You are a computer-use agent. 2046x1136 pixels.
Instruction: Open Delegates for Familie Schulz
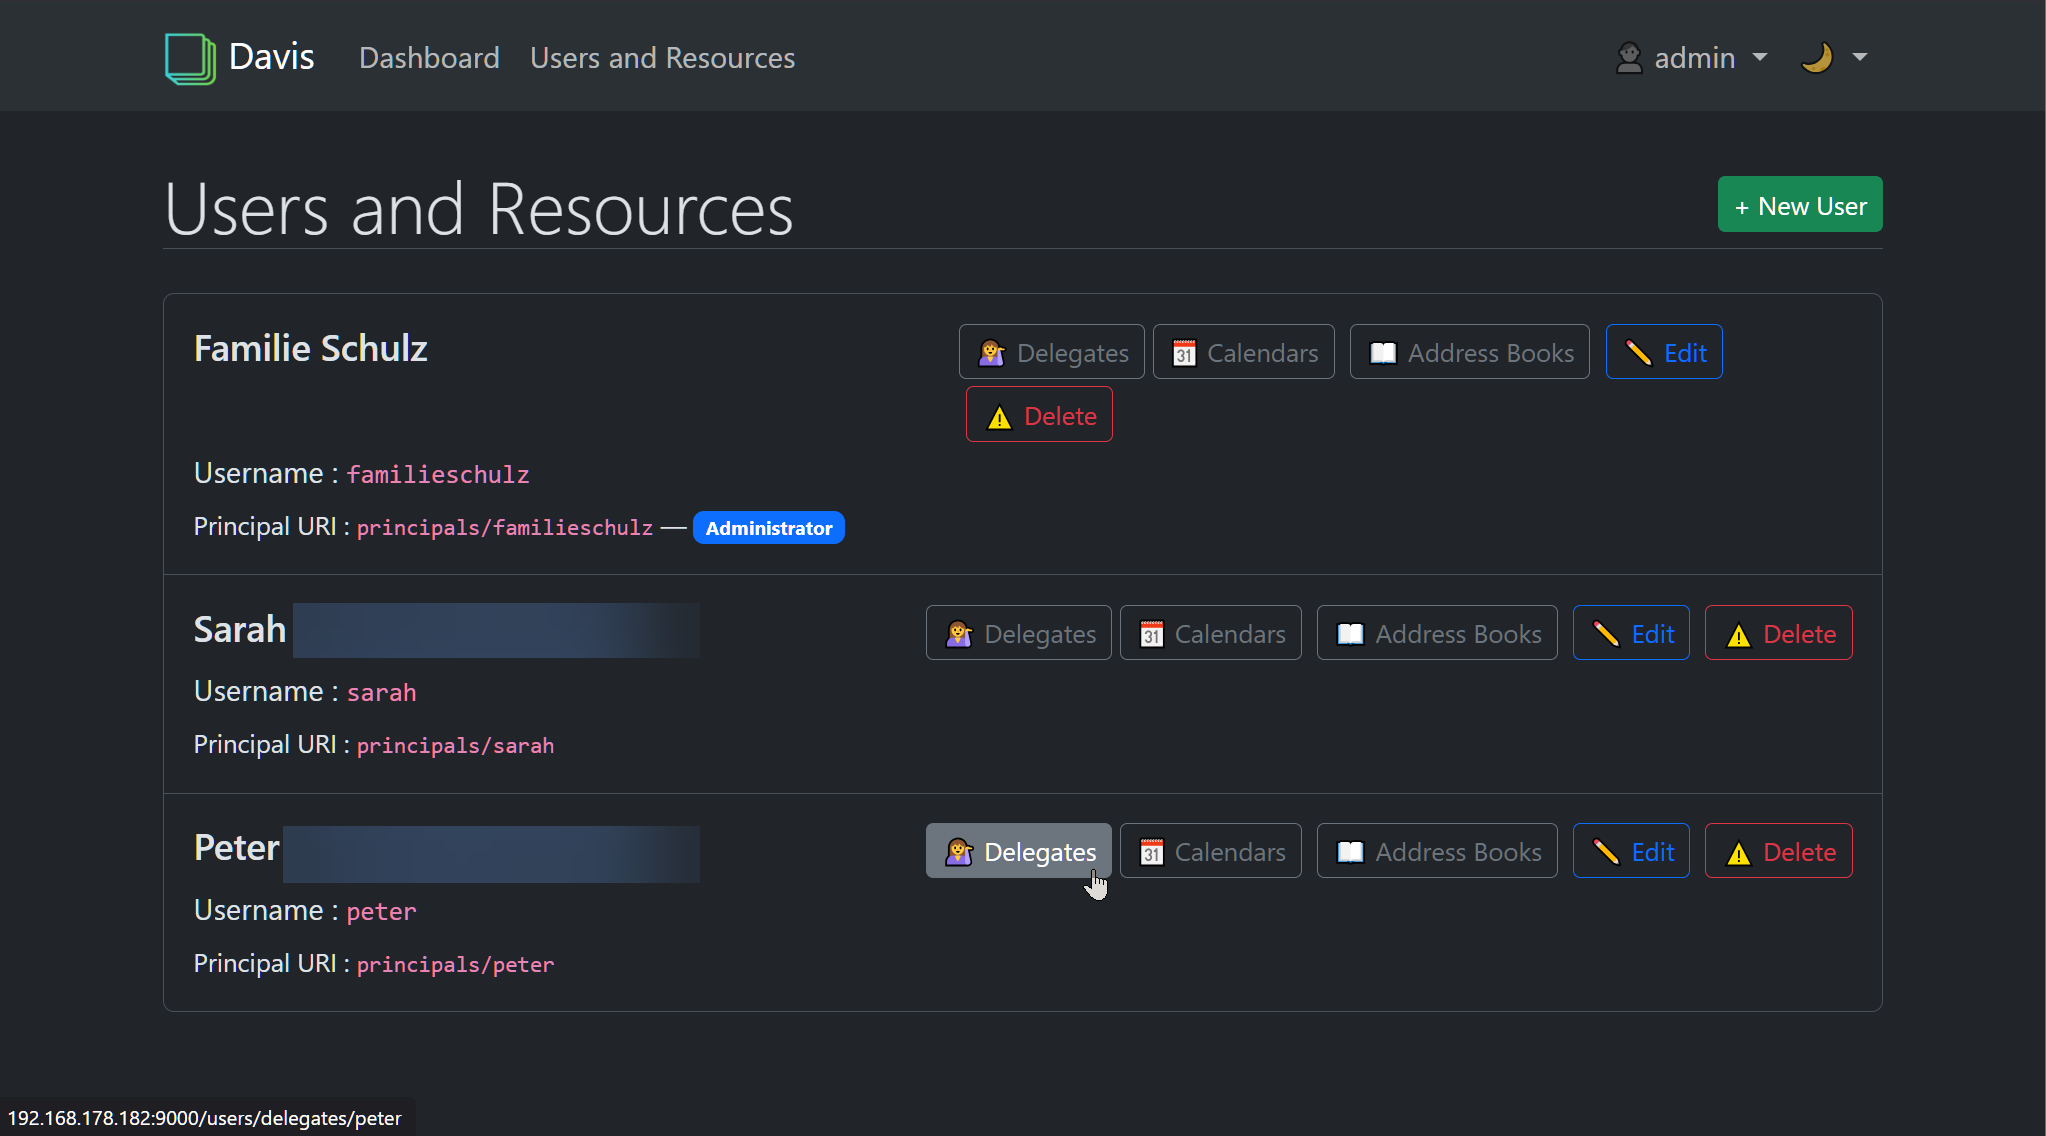[x=1051, y=352]
